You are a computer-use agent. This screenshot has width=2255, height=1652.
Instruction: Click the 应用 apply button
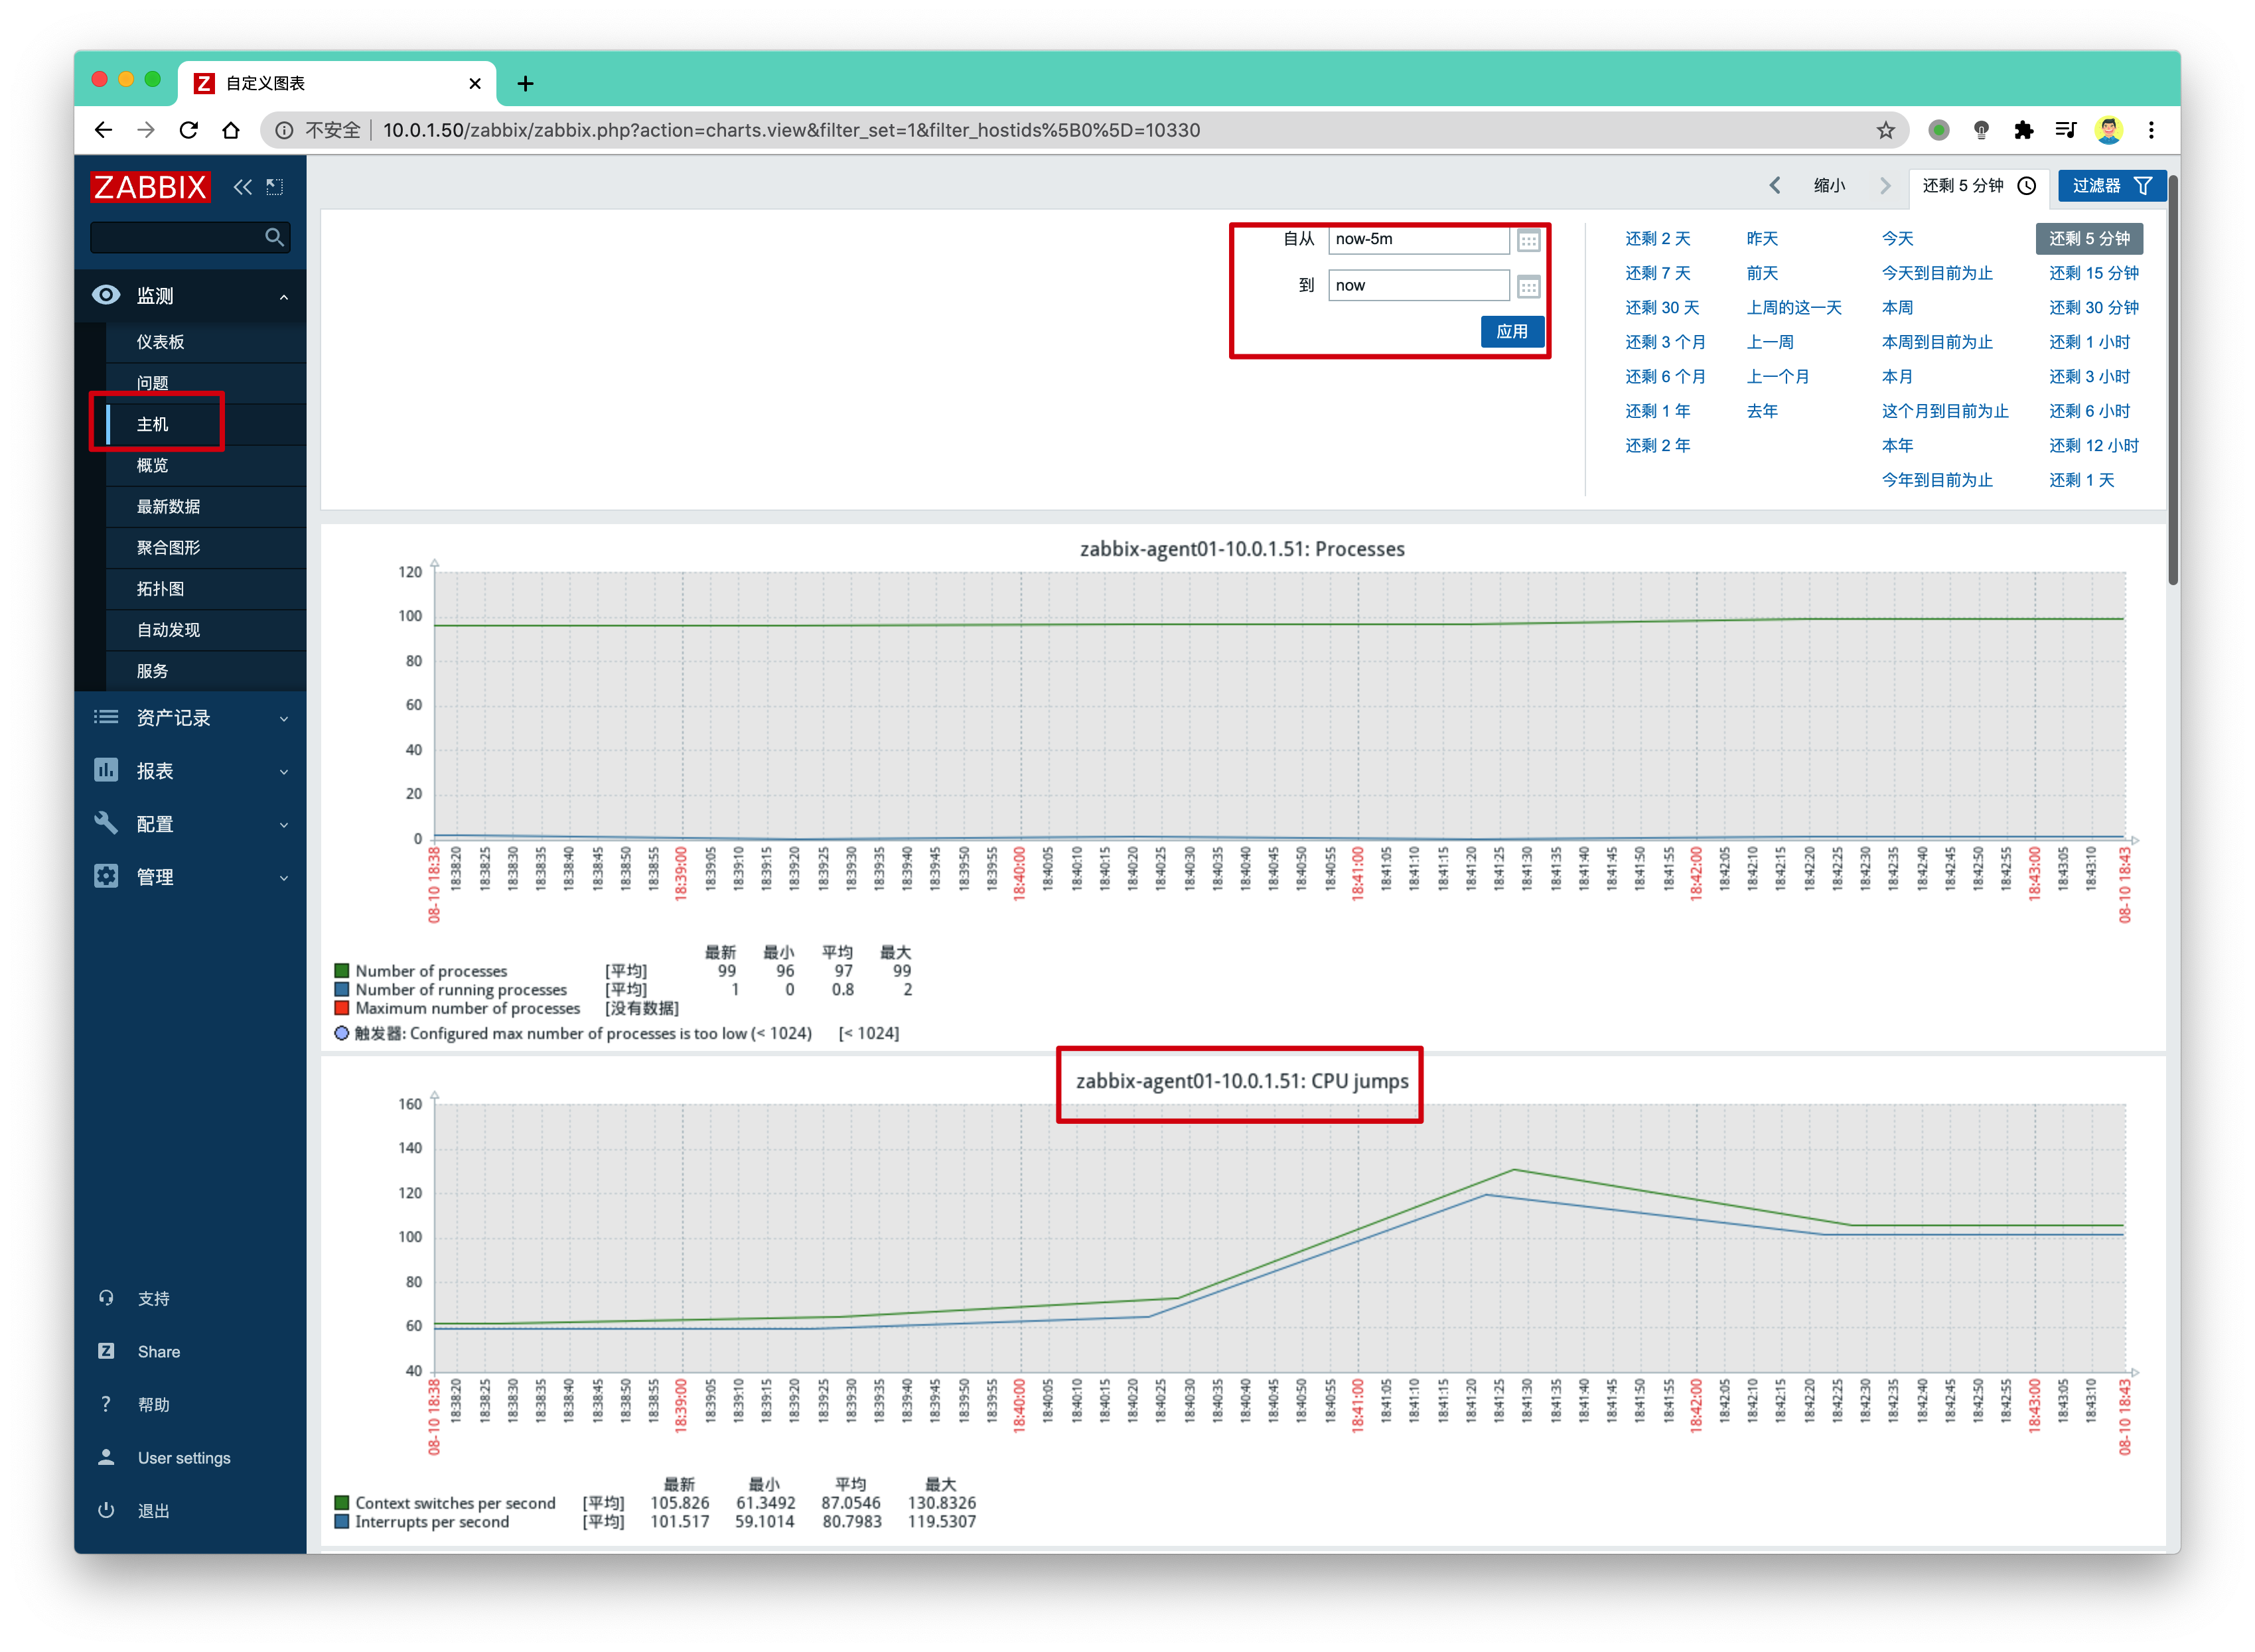1511,332
